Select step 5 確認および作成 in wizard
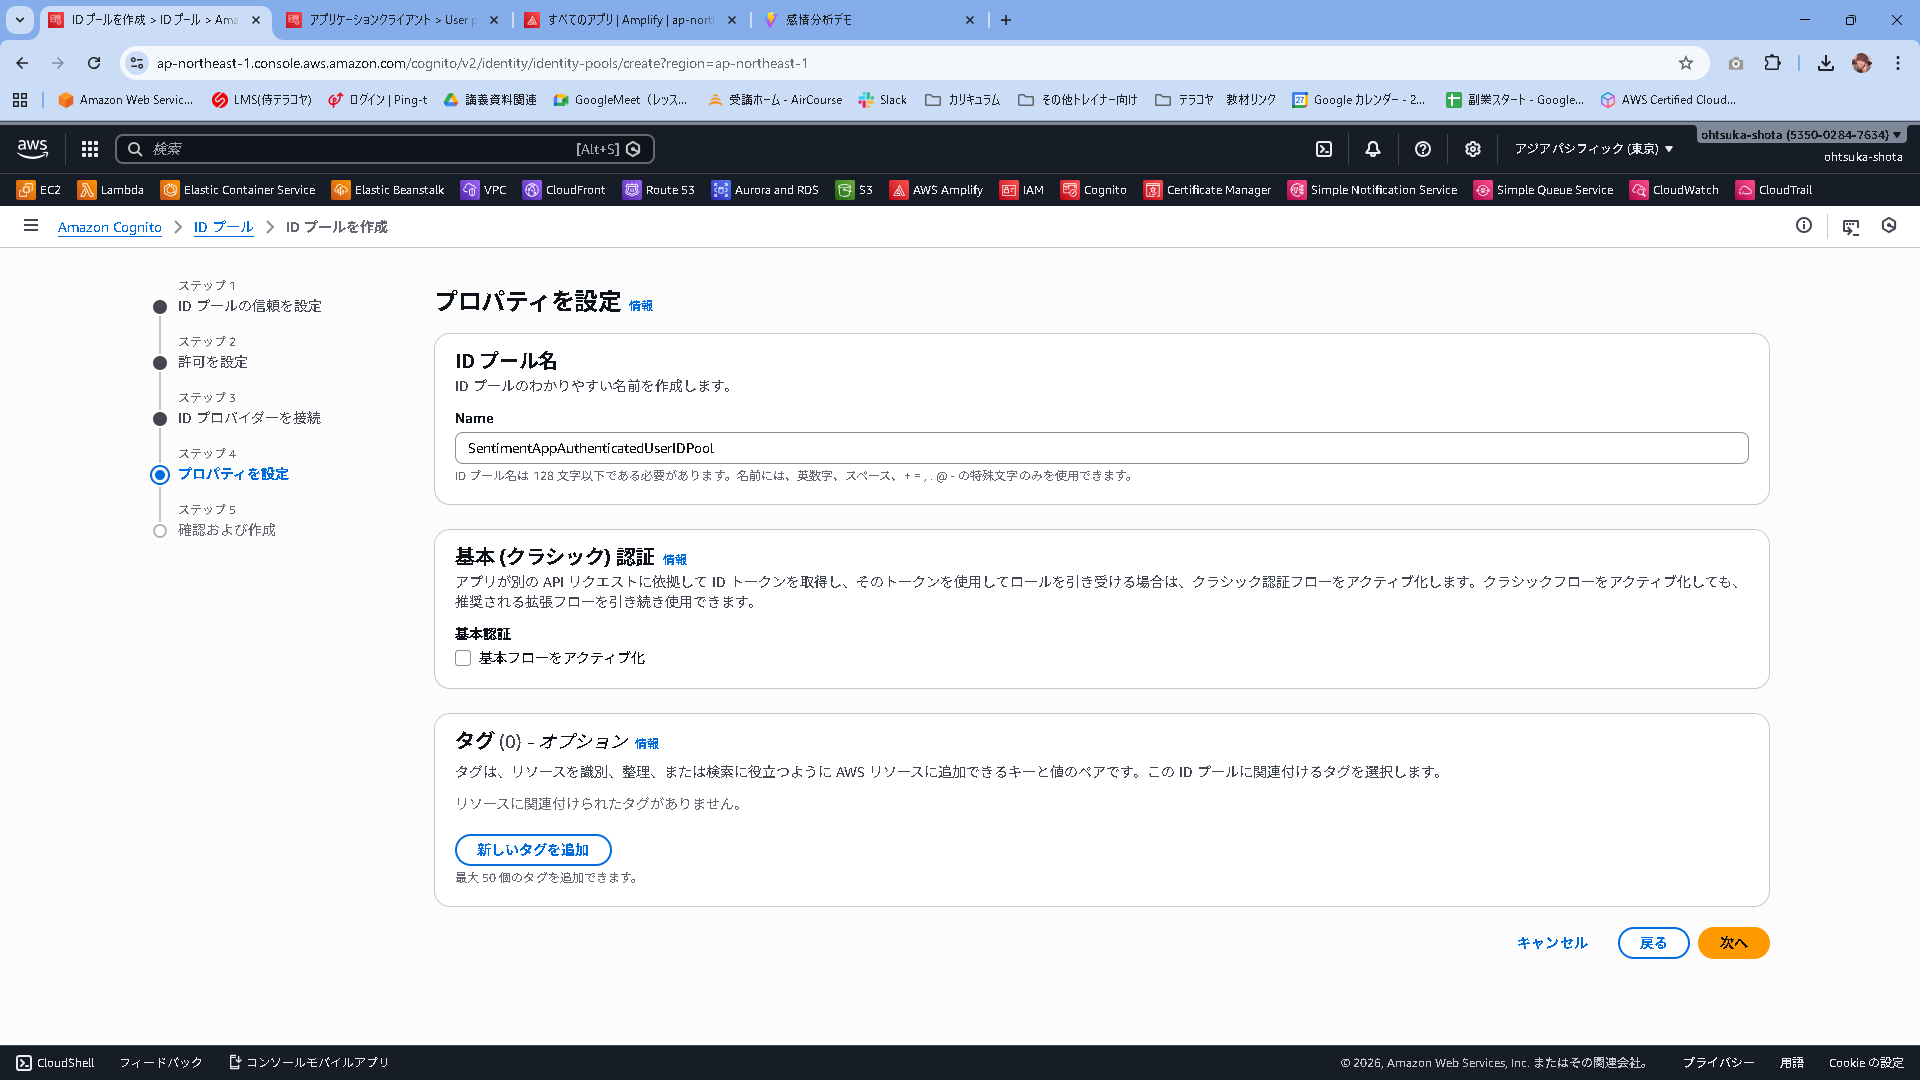 coord(226,530)
